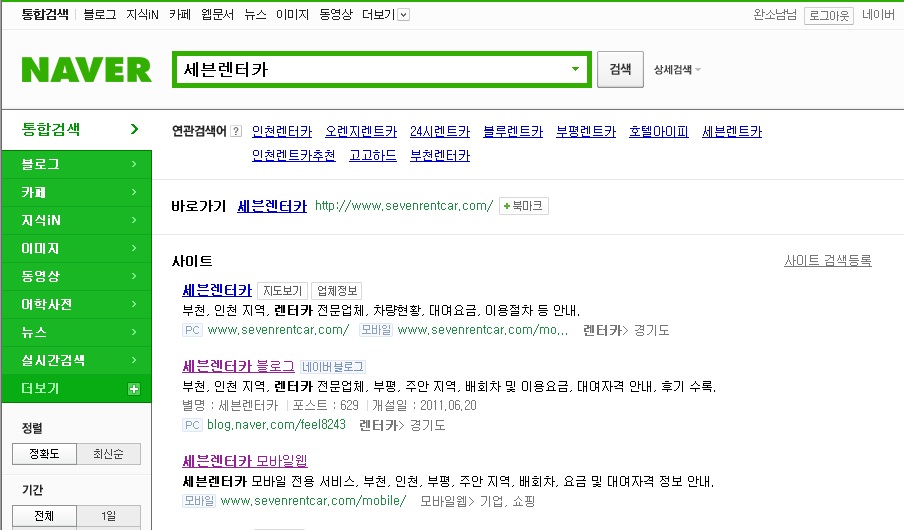Open the 세븐렌터카 블로그 result title

point(238,366)
